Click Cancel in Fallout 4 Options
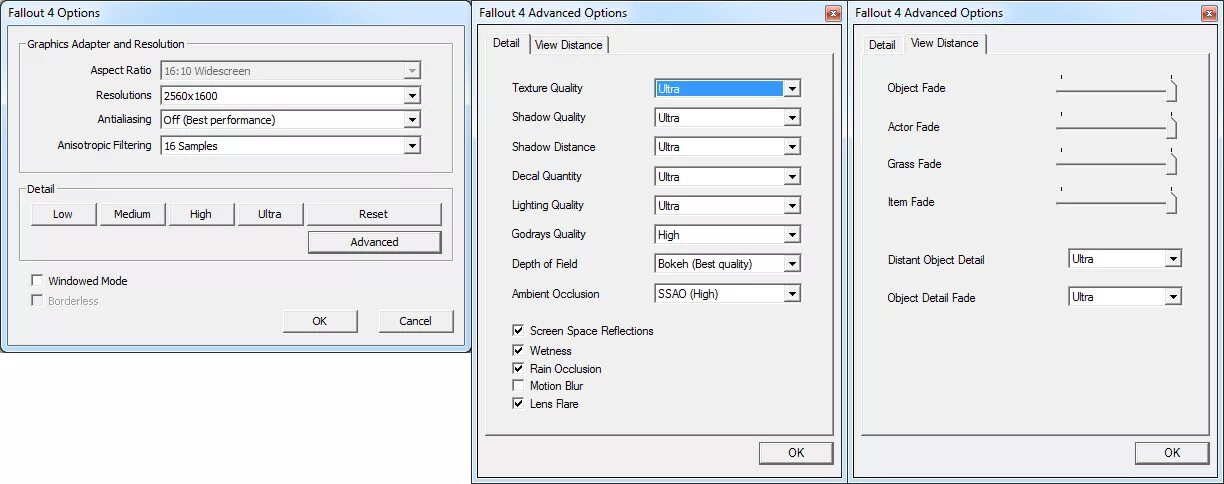The height and width of the screenshot is (484, 1224). pyautogui.click(x=416, y=321)
